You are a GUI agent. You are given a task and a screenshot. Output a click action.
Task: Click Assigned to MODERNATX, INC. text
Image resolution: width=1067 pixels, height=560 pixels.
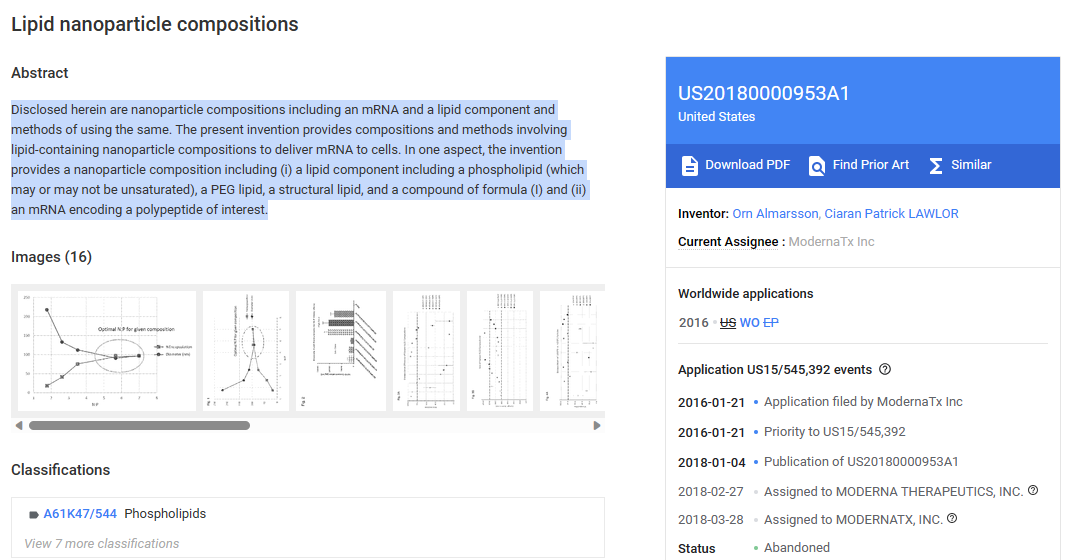tap(853, 519)
